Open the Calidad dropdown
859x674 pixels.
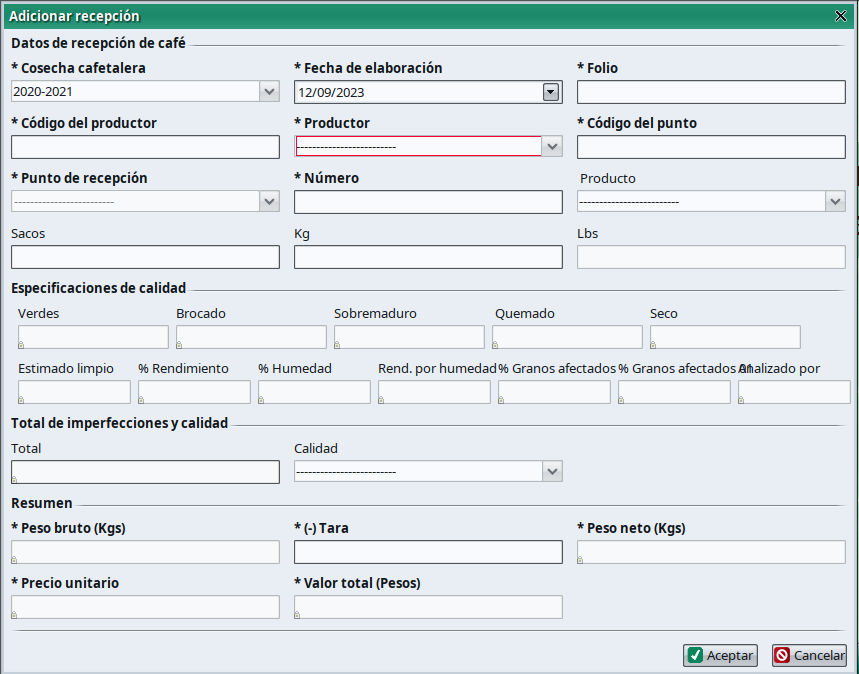coord(552,472)
